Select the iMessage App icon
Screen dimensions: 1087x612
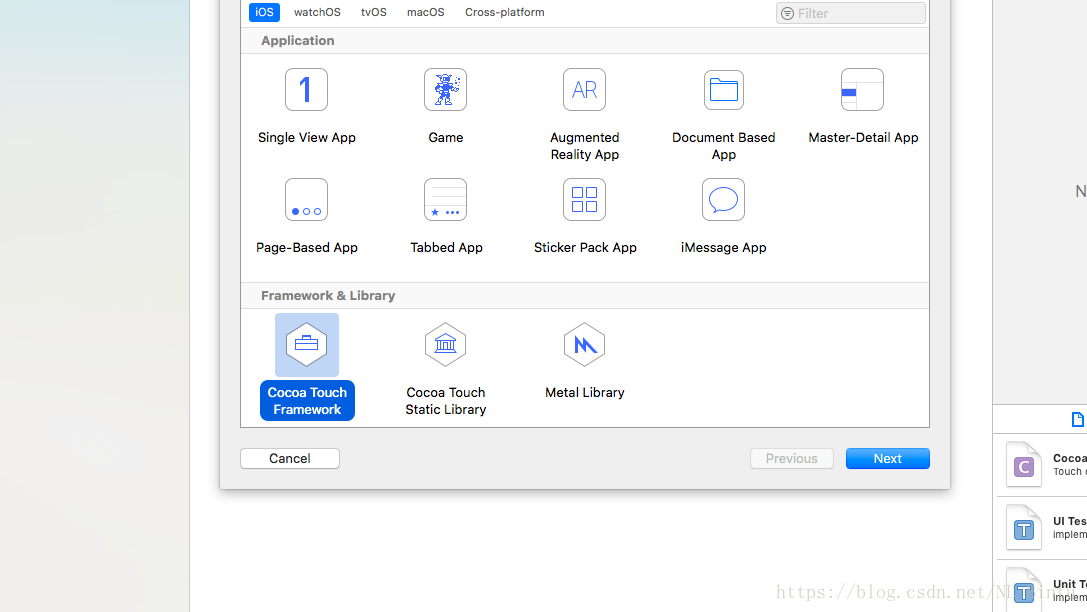(x=723, y=200)
